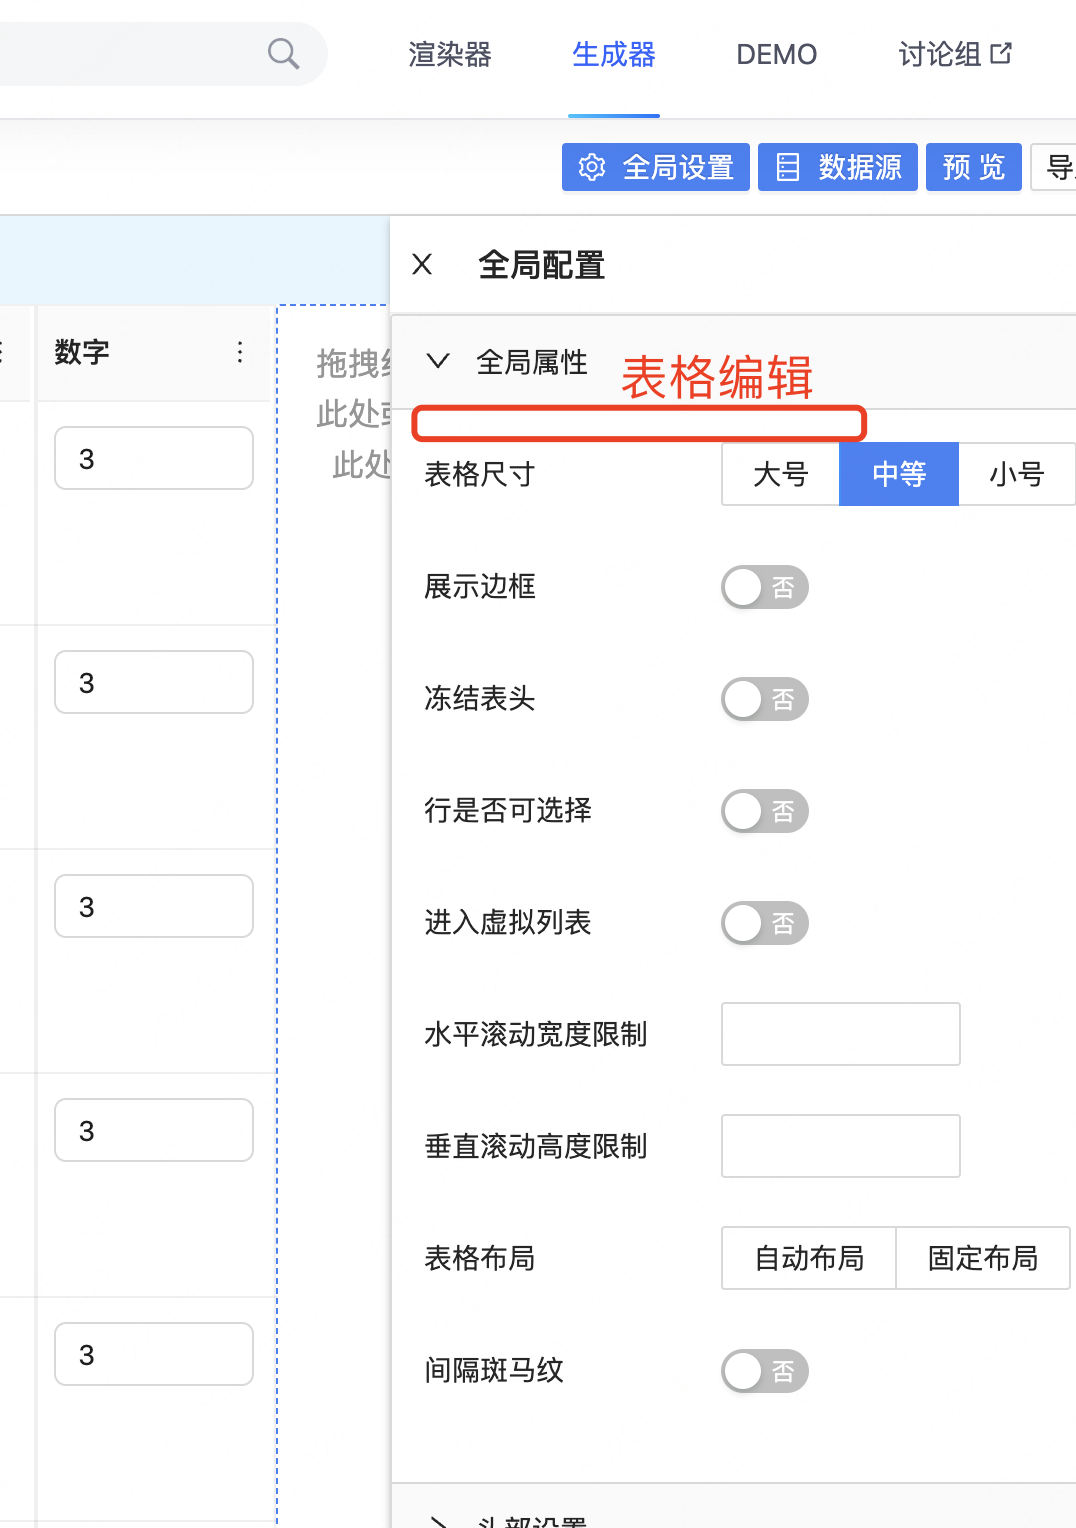
Task: Toggle the 展示边框 switch on
Action: point(764,587)
